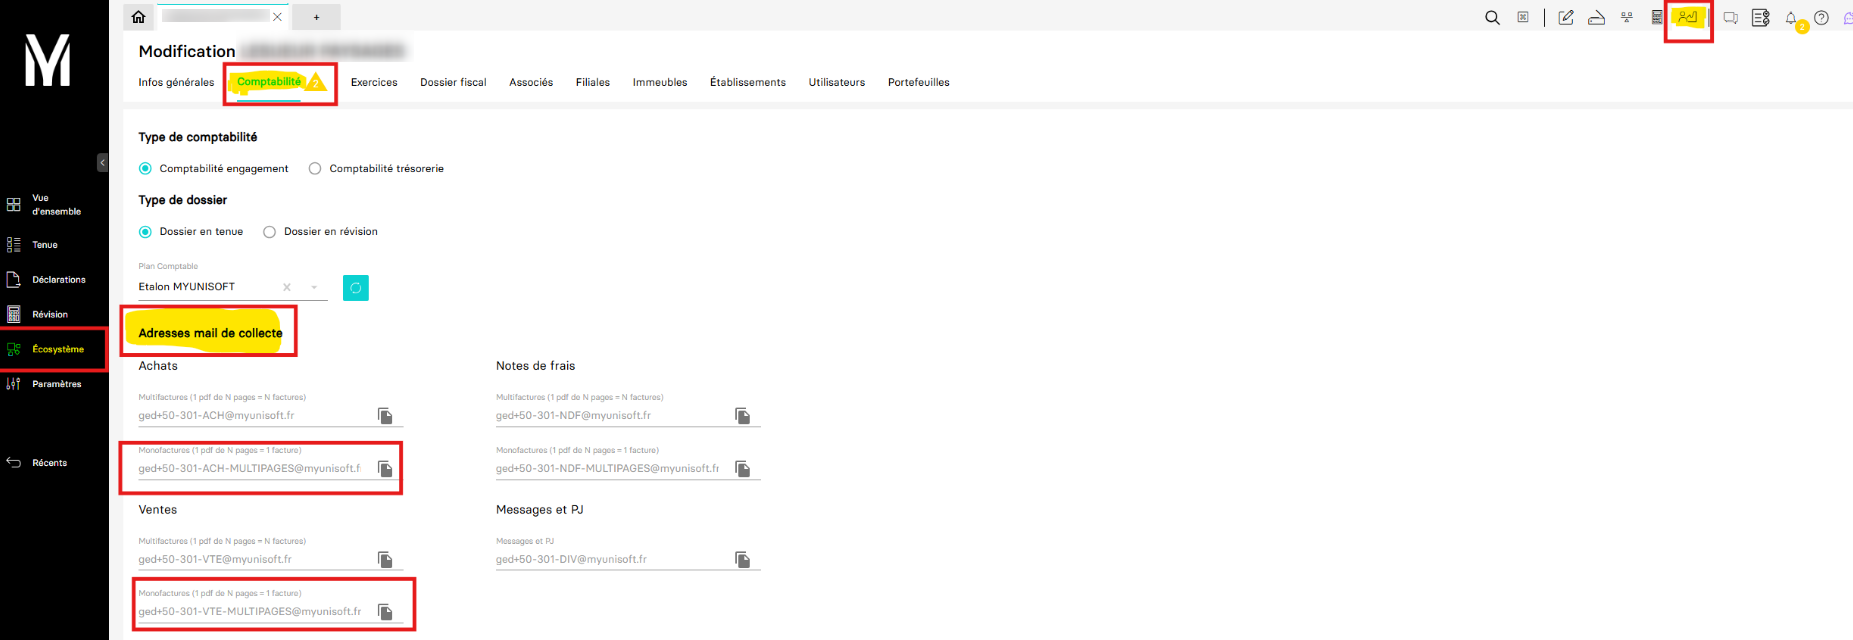
Task: Choose Comptabilité engagement radio button
Action: [145, 169]
